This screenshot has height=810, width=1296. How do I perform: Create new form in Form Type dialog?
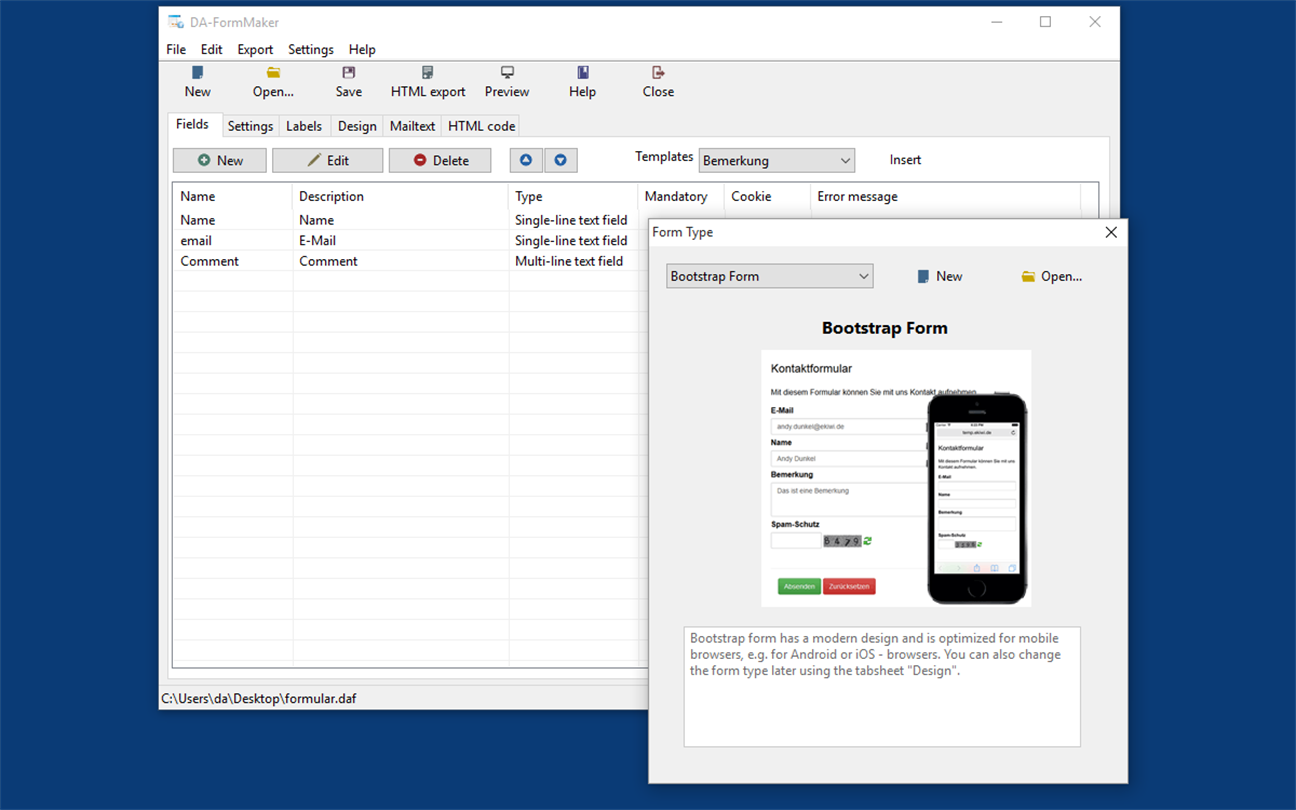[x=940, y=276]
